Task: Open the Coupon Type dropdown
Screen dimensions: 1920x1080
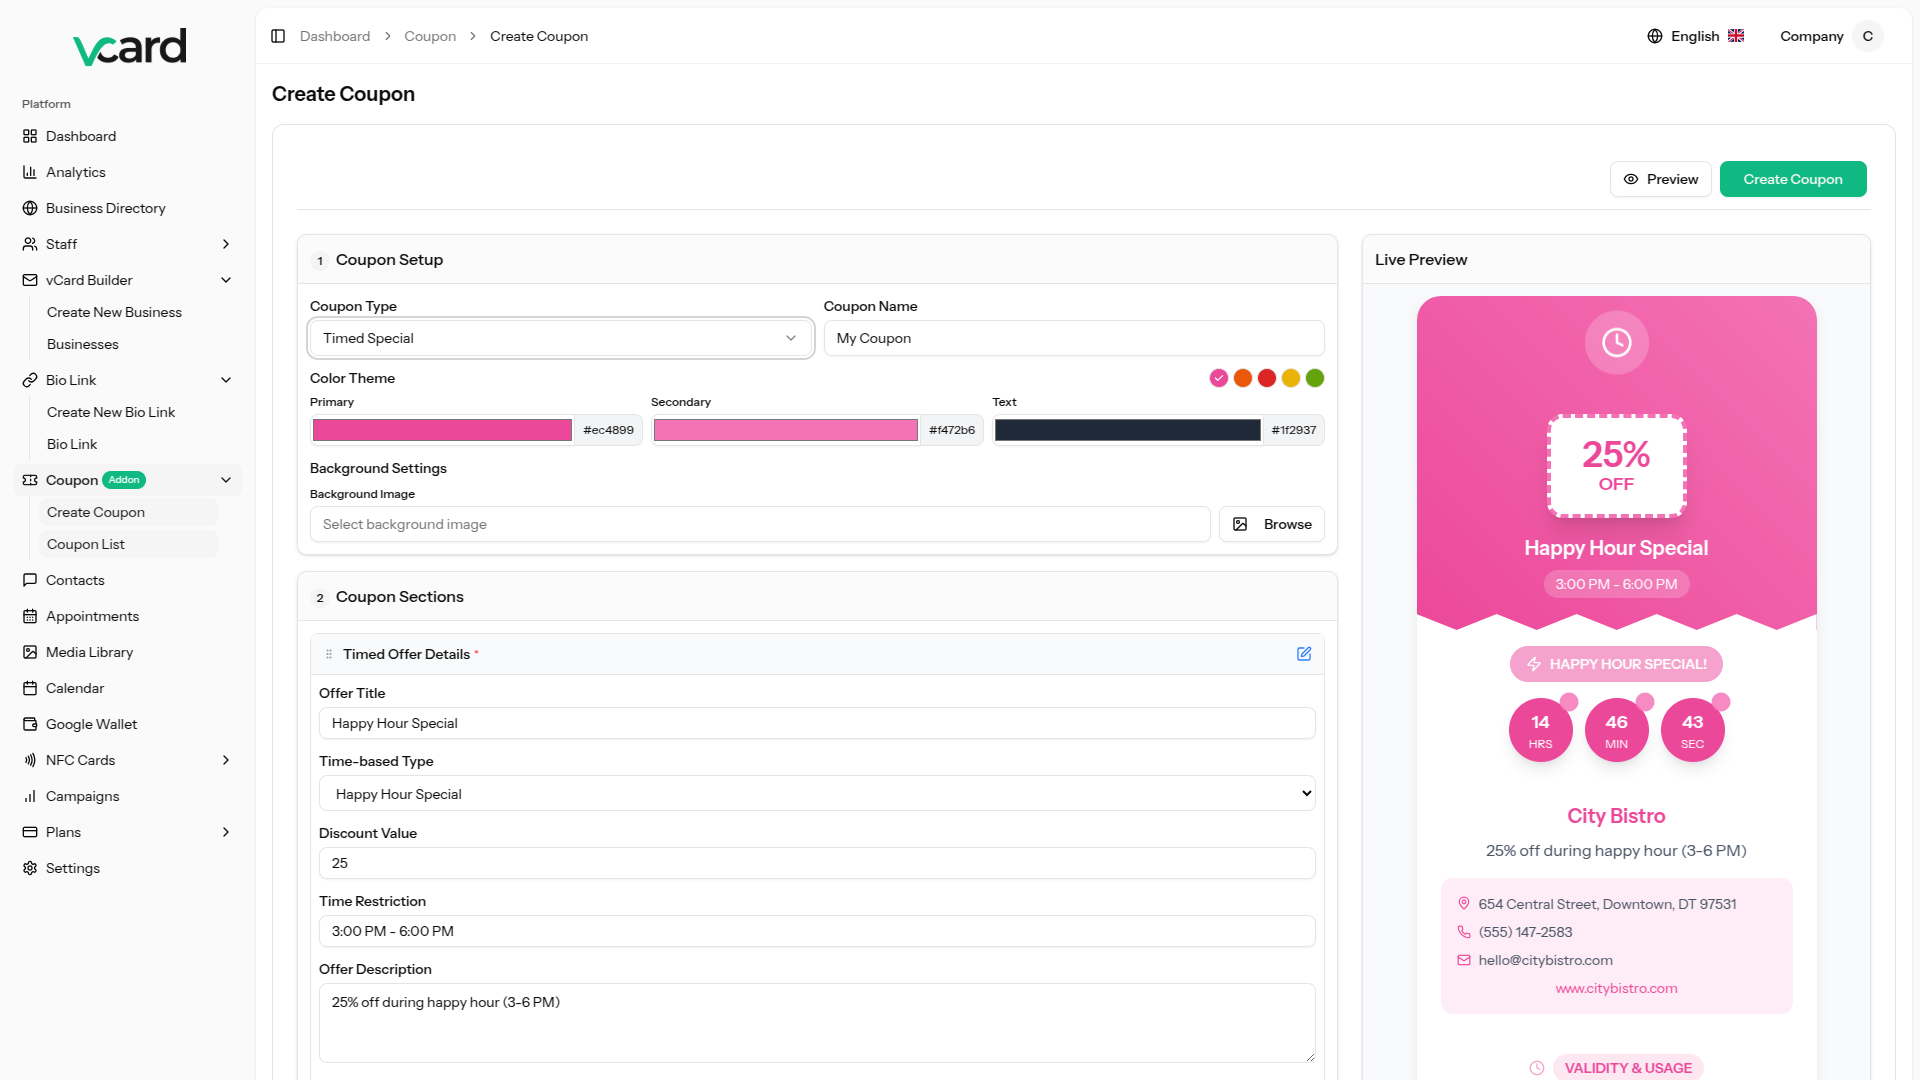Action: coord(560,338)
